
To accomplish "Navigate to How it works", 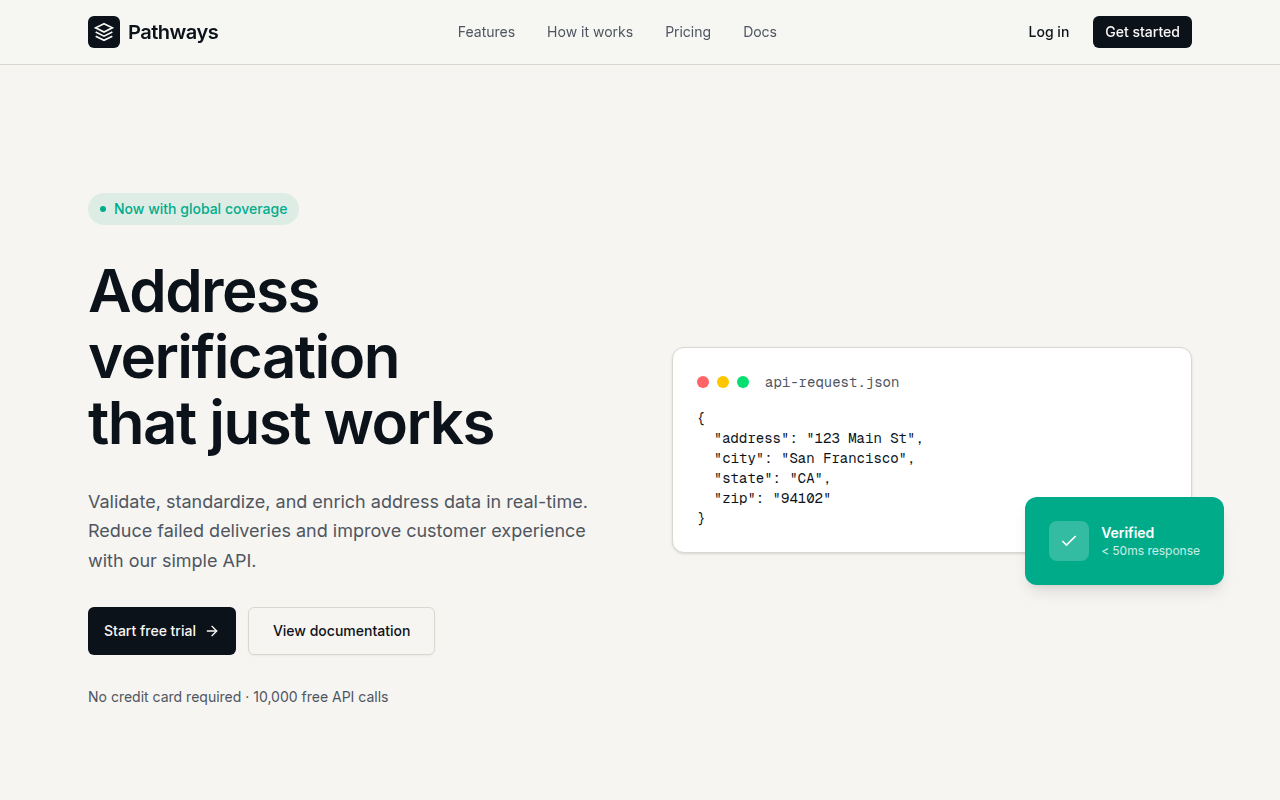I will click(590, 32).
